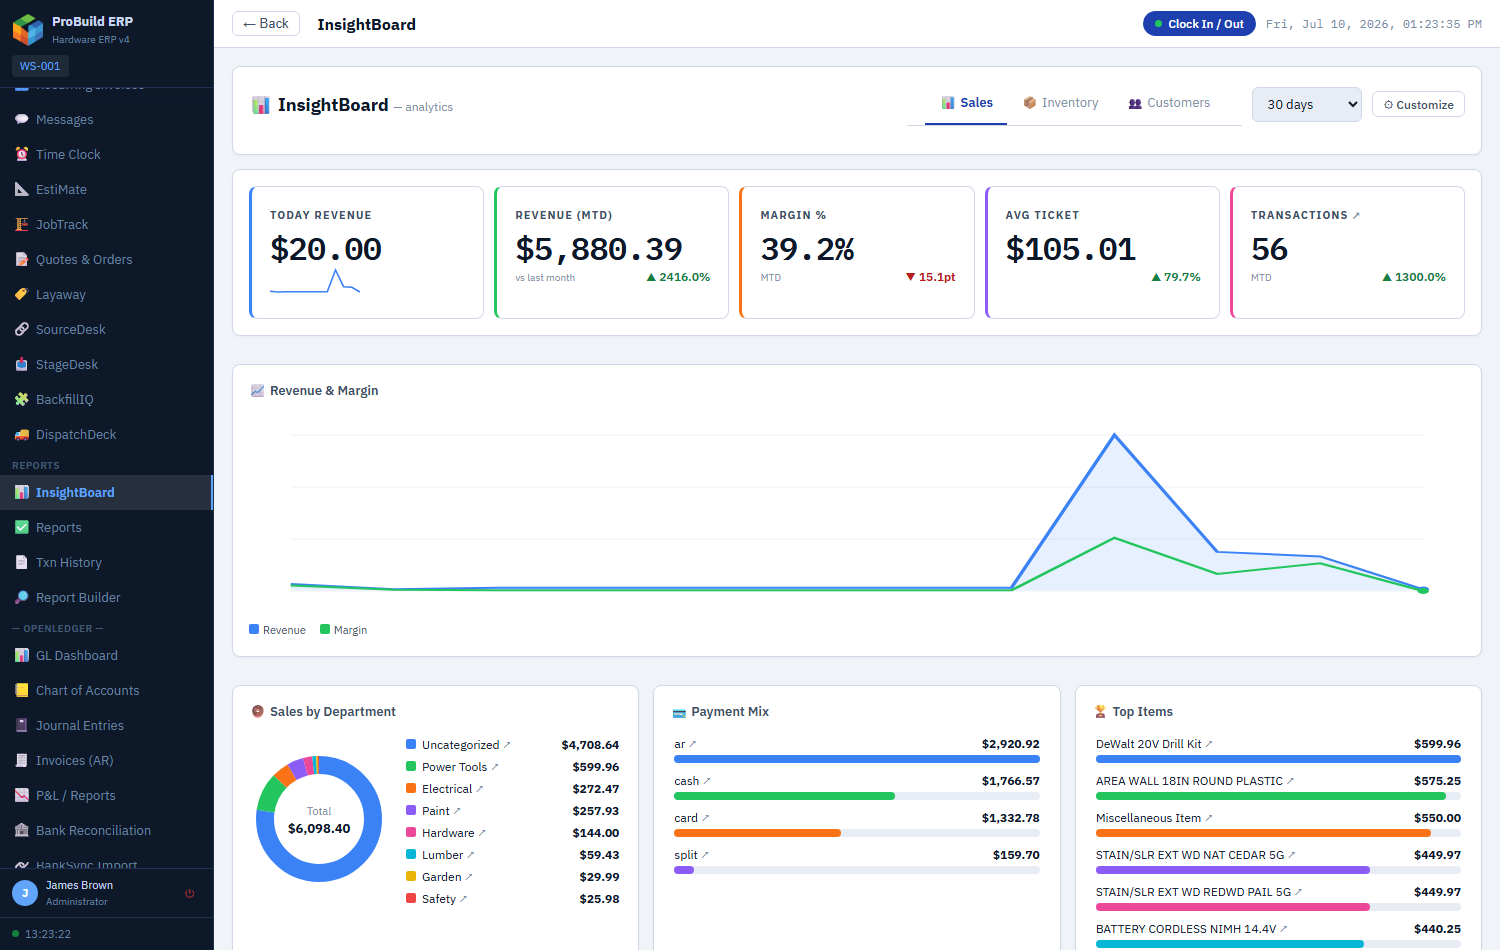1500x950 pixels.
Task: Click the InsightBoard chart icon in sidebar
Action: click(x=21, y=492)
